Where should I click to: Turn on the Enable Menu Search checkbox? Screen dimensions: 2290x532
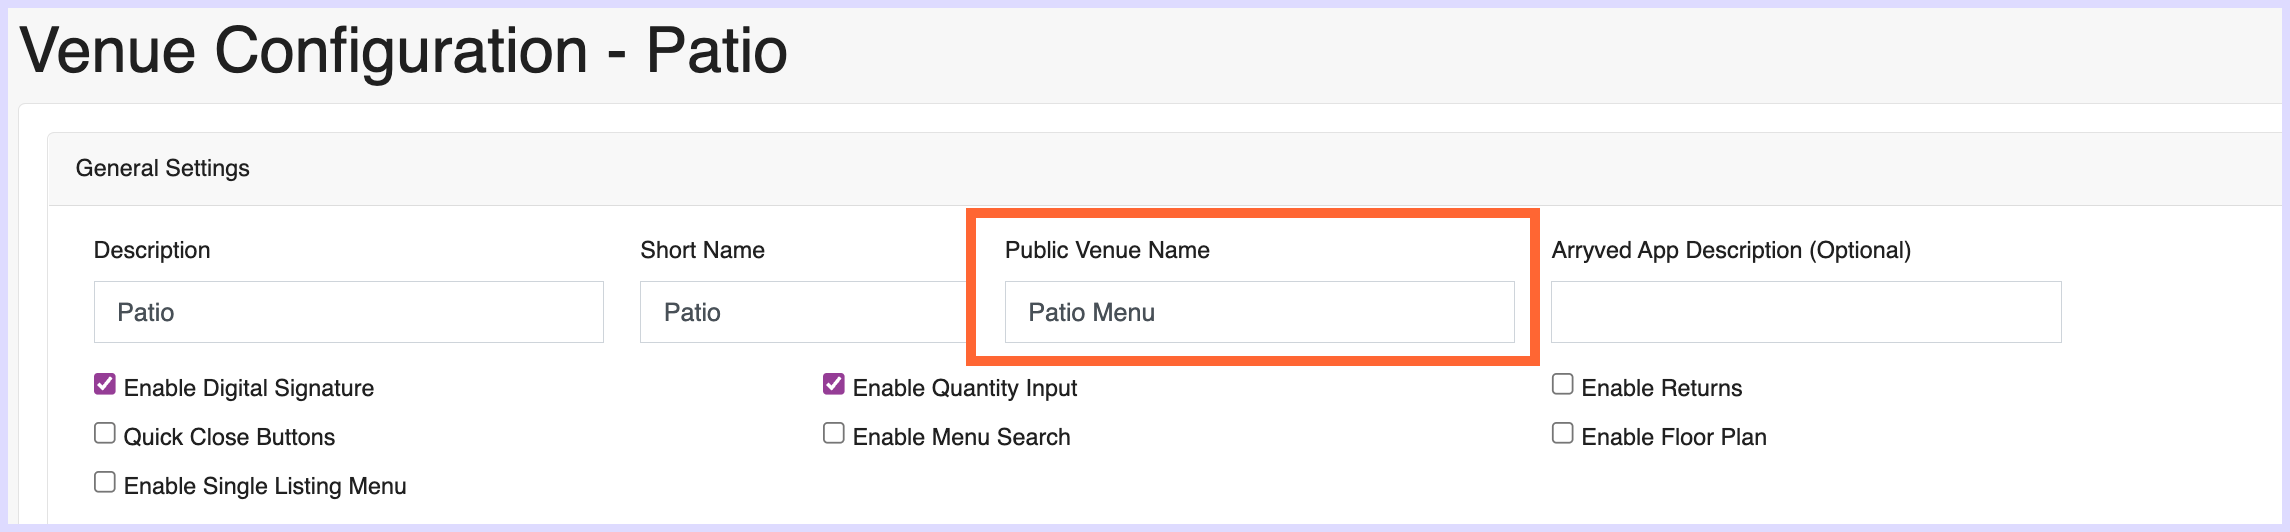point(834,433)
